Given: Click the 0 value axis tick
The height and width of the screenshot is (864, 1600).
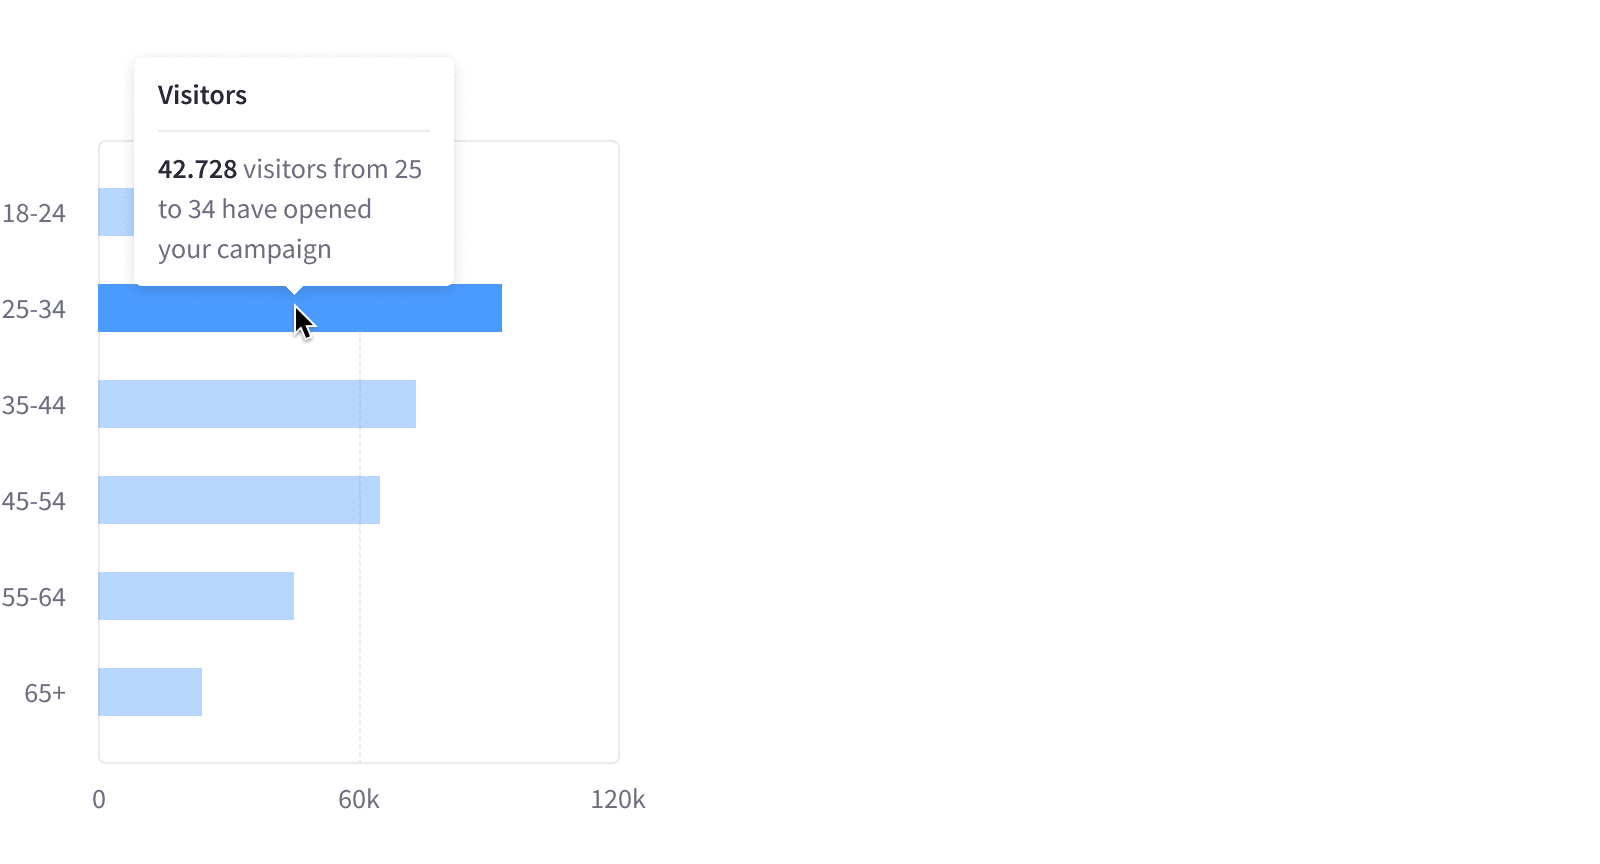Looking at the screenshot, I should pos(99,799).
